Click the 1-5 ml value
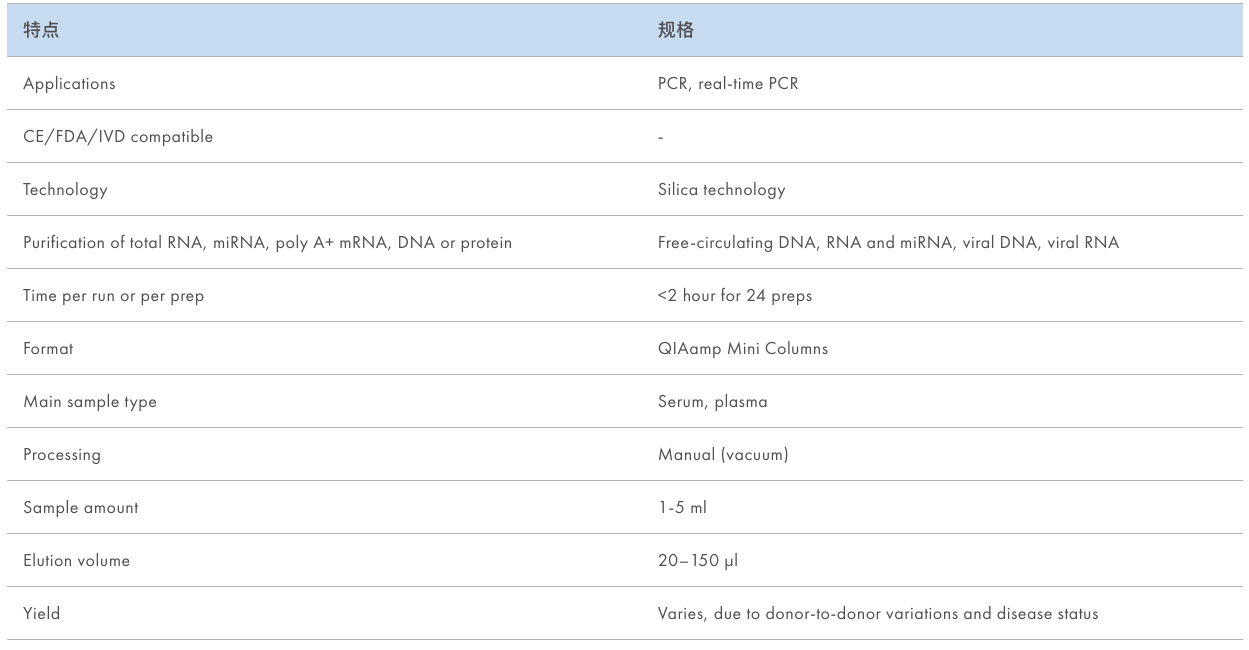The image size is (1249, 650). (682, 508)
